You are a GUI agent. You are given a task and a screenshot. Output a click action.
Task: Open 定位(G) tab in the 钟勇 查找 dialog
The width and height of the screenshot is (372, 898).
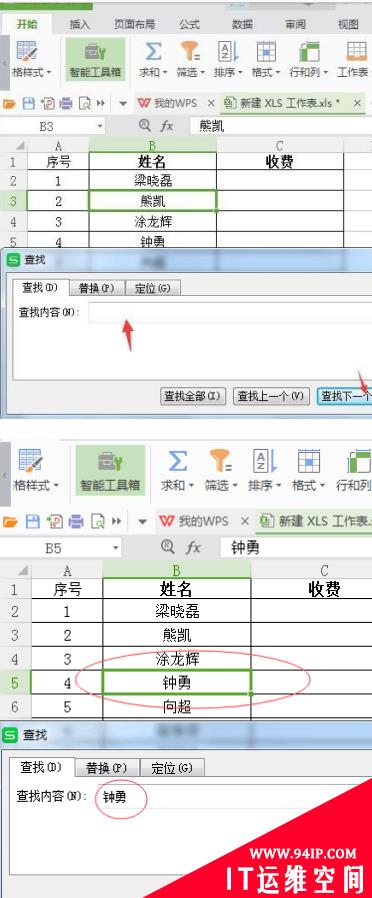172,767
